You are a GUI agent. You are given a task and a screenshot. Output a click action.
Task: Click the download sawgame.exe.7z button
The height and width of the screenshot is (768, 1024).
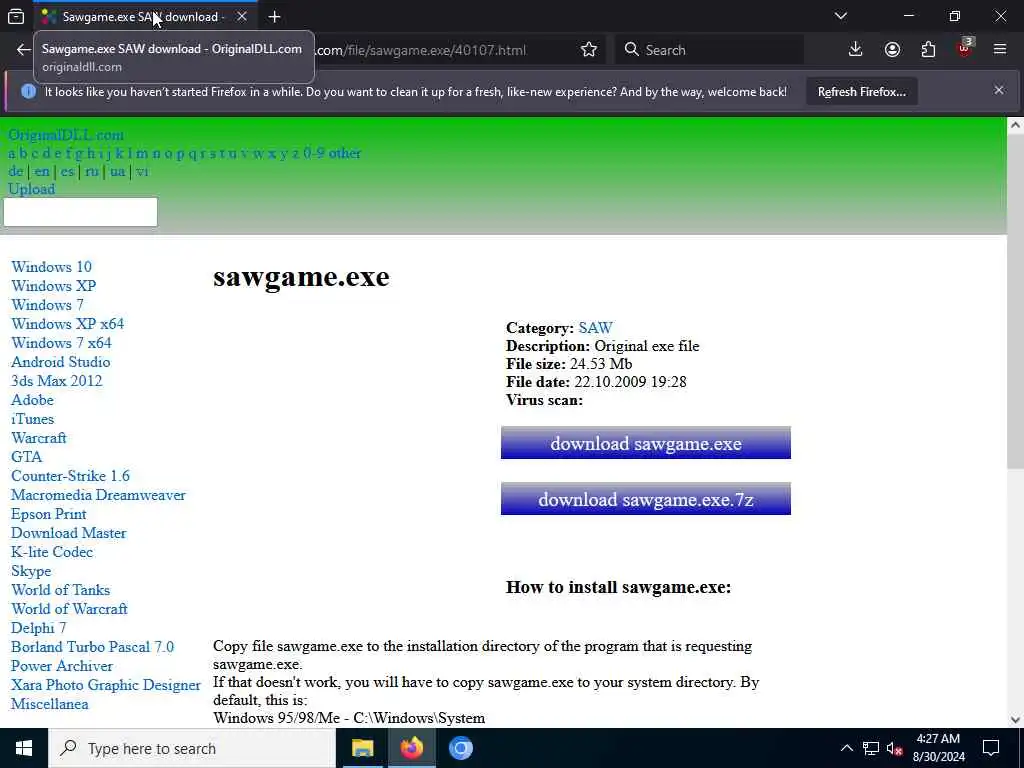click(646, 499)
